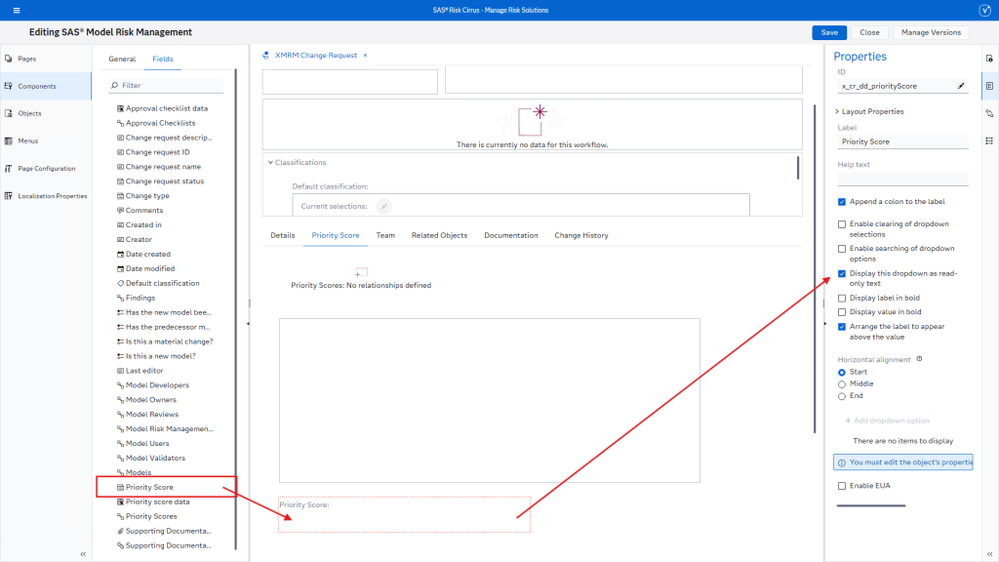Toggle Display this dropdown as read-only text

[x=842, y=274]
